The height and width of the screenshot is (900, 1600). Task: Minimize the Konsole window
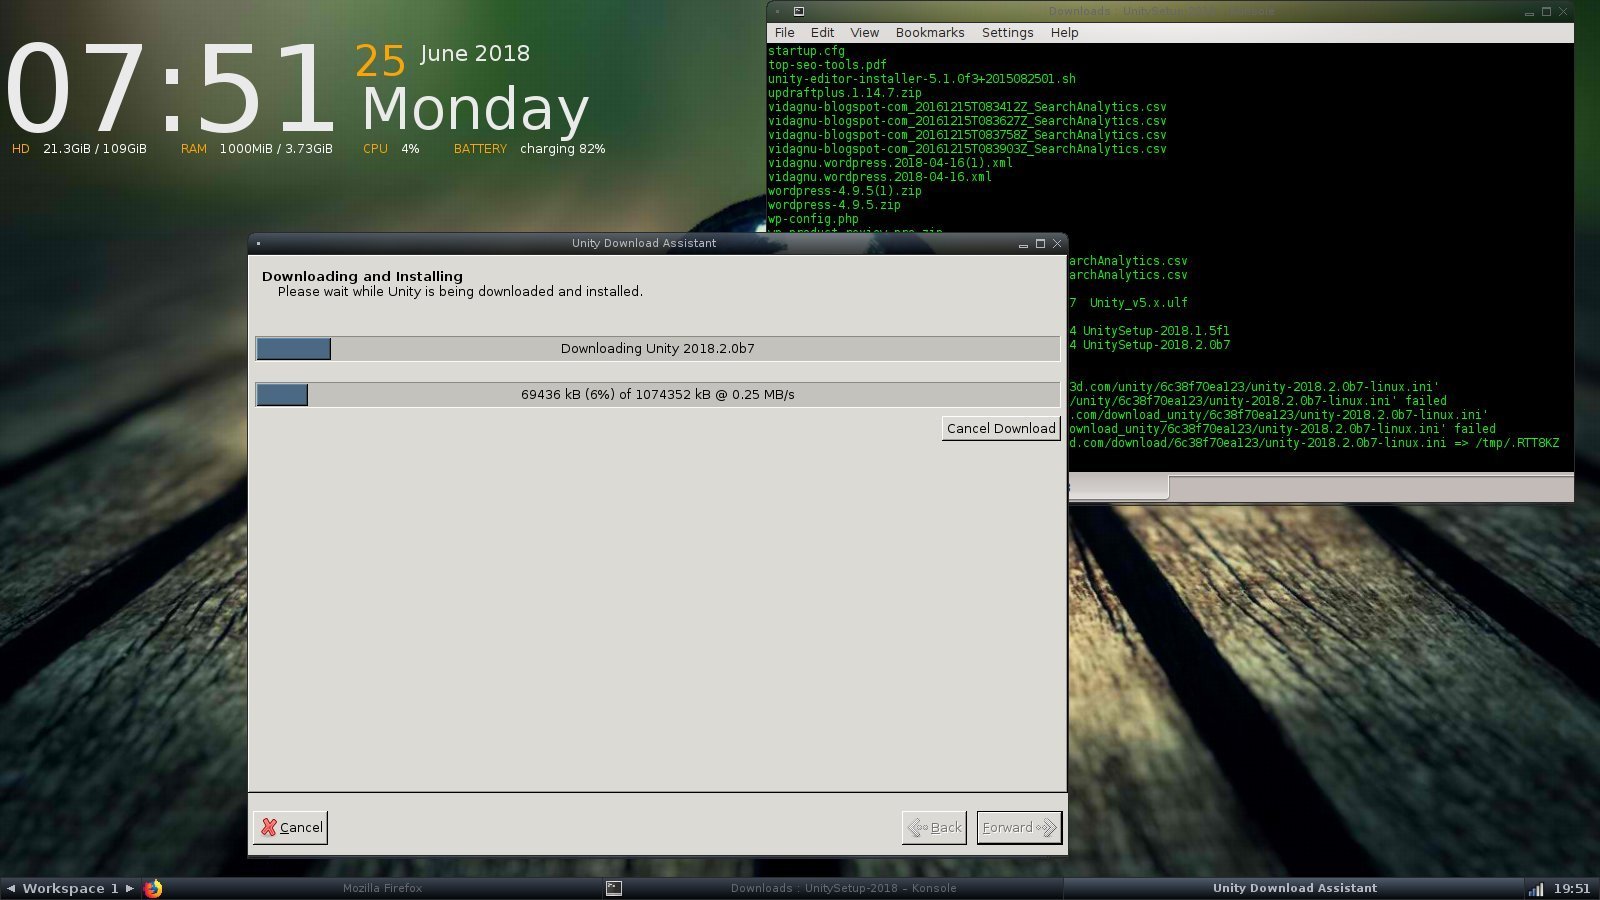1529,12
